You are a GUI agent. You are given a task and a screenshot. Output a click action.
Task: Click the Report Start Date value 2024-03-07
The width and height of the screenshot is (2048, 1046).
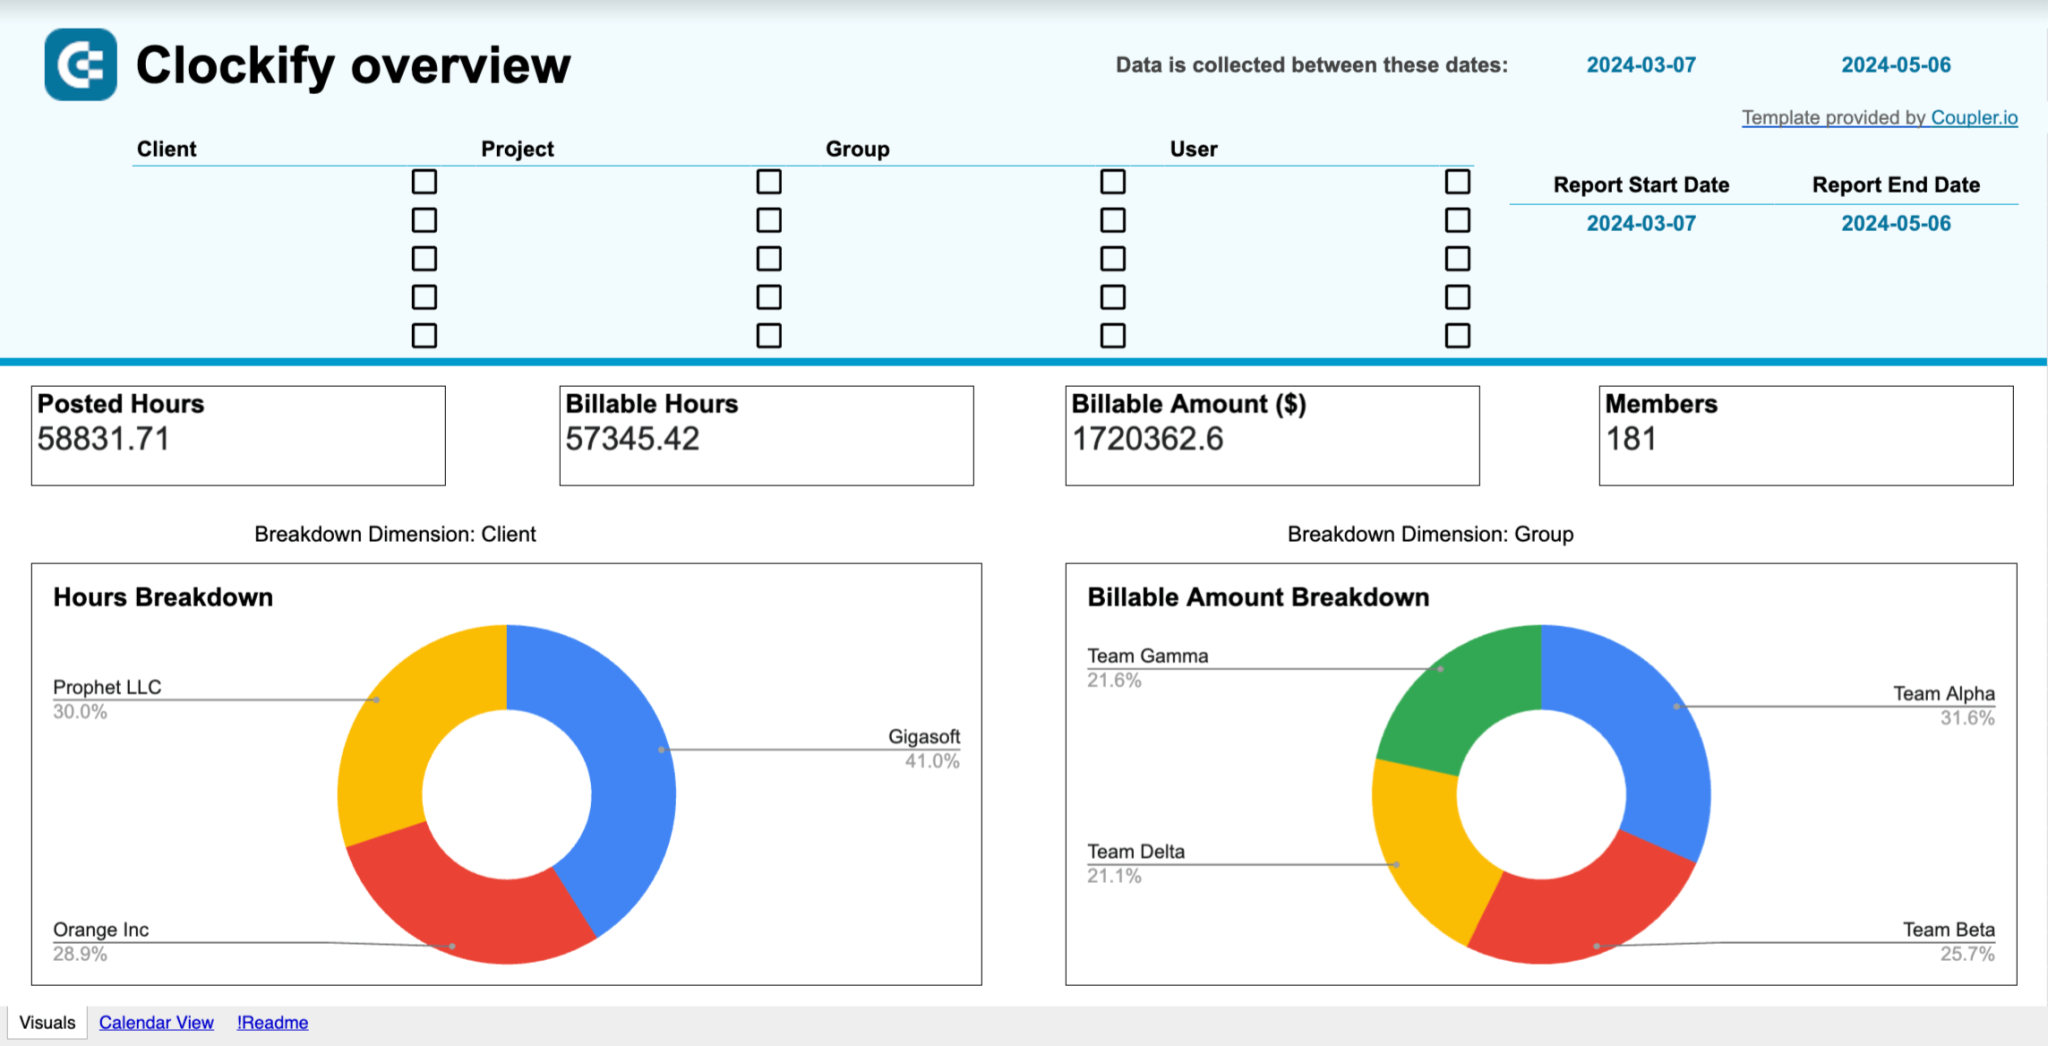[x=1641, y=222]
